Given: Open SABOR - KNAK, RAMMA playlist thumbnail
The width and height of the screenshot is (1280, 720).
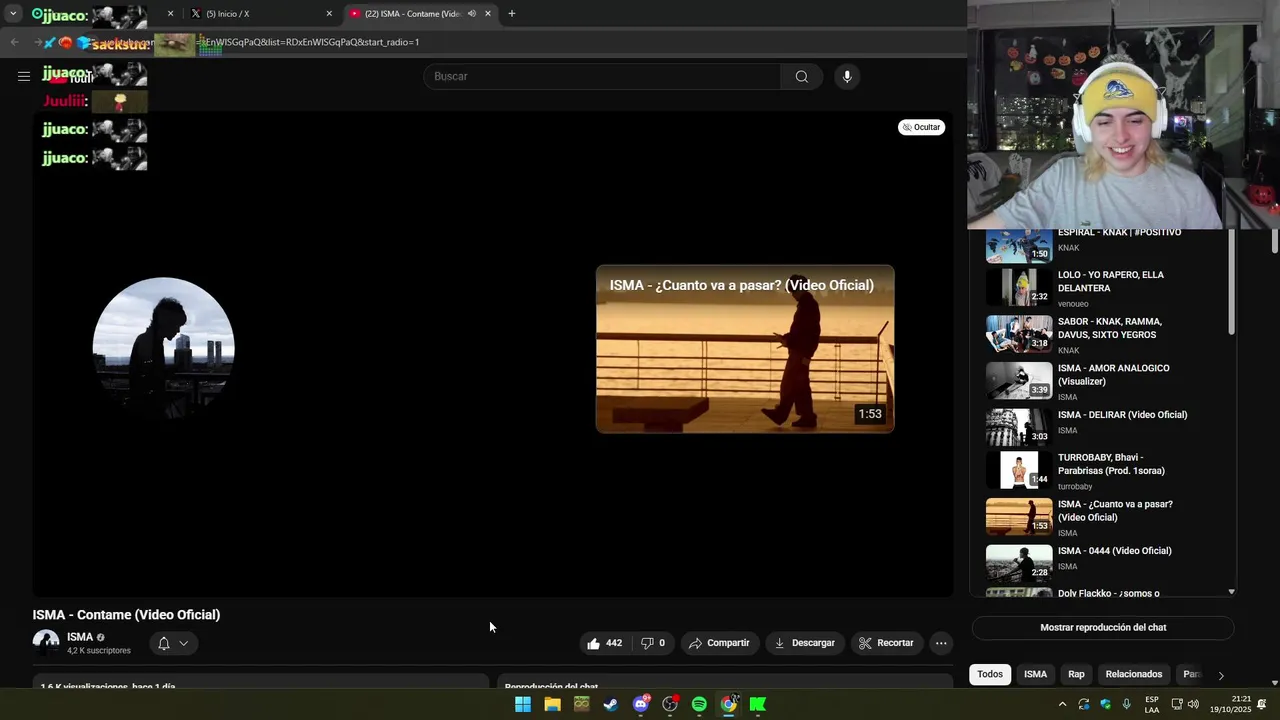Looking at the screenshot, I should tap(1019, 334).
